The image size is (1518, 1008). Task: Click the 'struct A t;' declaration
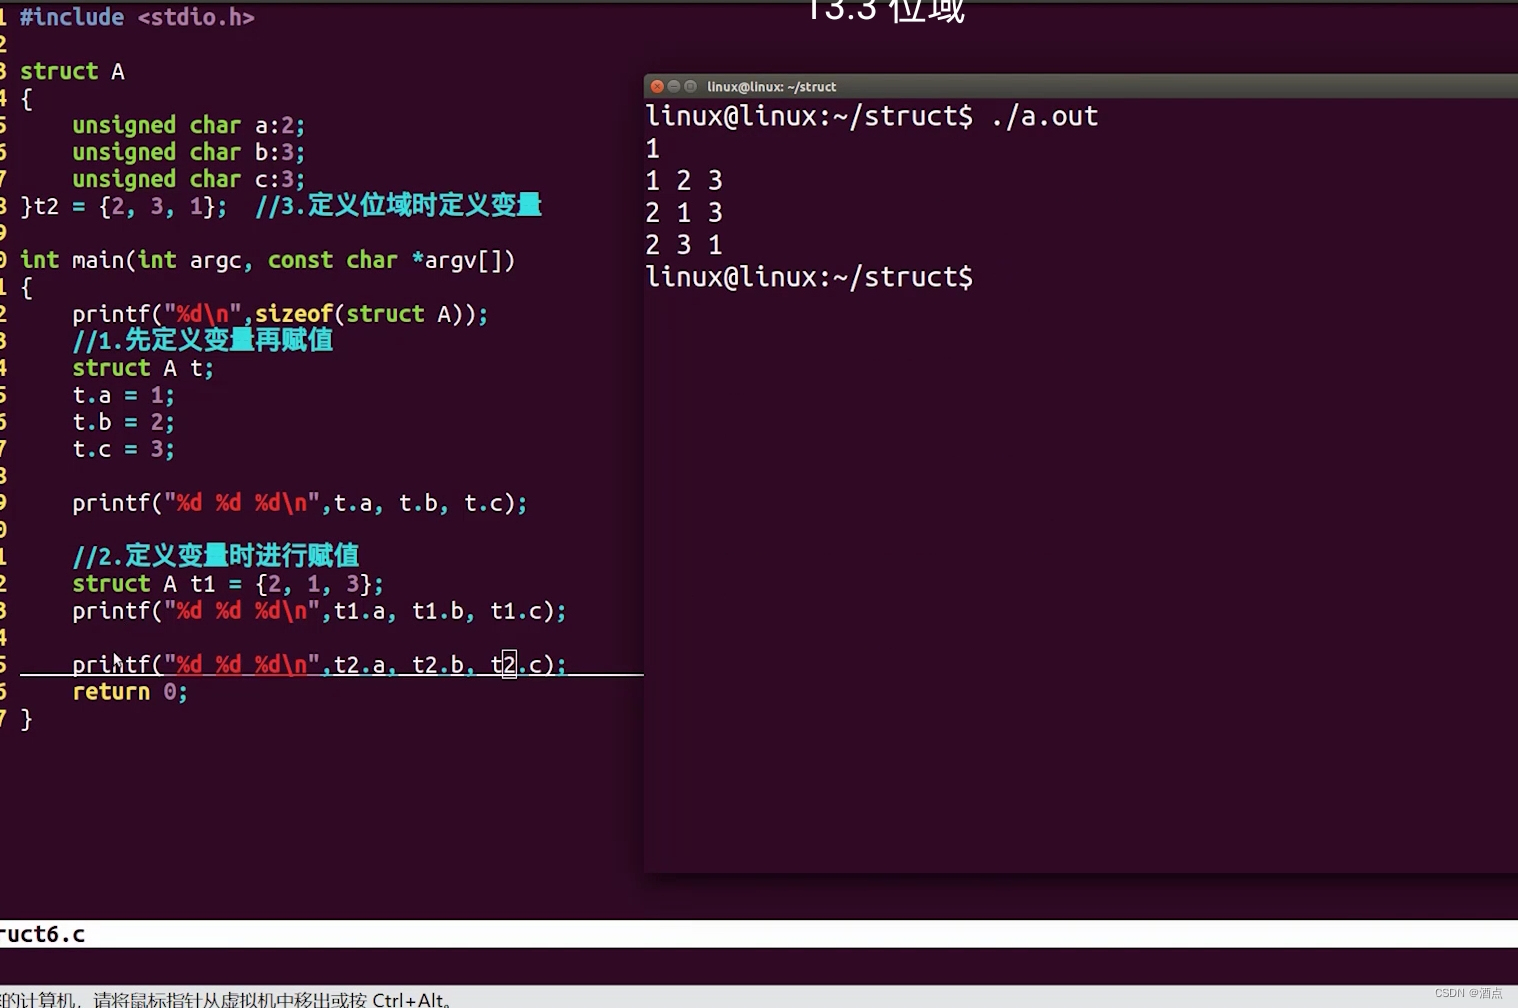(x=143, y=368)
